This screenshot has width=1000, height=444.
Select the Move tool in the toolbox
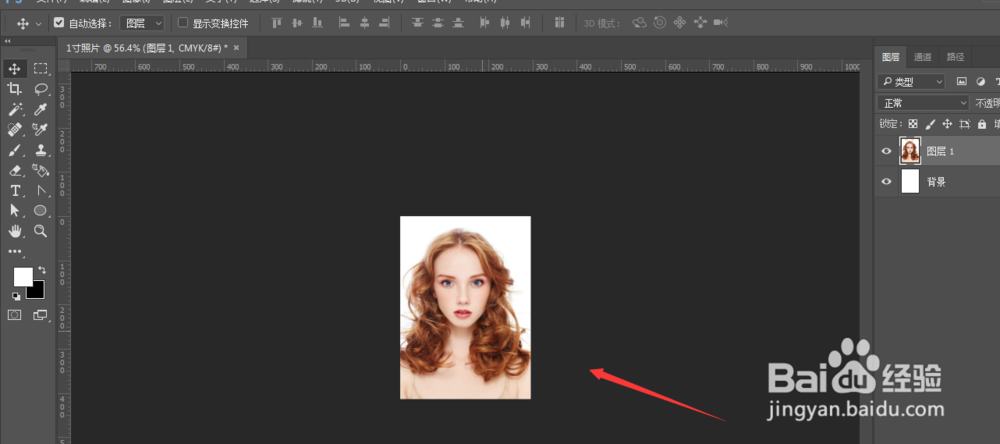click(x=15, y=68)
